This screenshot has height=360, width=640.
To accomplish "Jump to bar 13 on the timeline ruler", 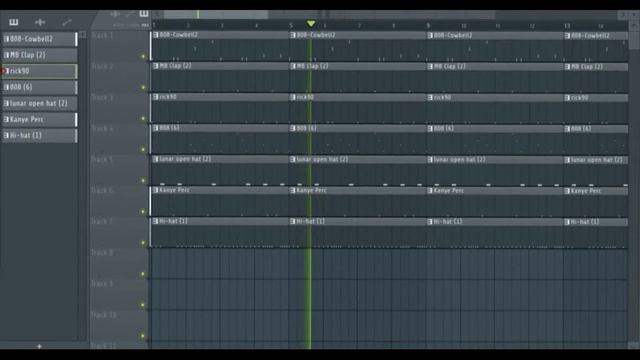I will (x=567, y=26).
